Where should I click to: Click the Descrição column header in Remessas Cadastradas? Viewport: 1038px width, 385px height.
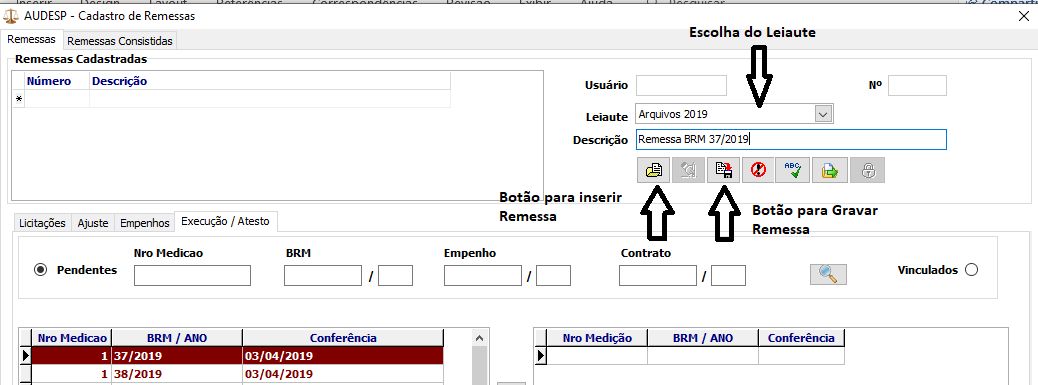pyautogui.click(x=269, y=81)
